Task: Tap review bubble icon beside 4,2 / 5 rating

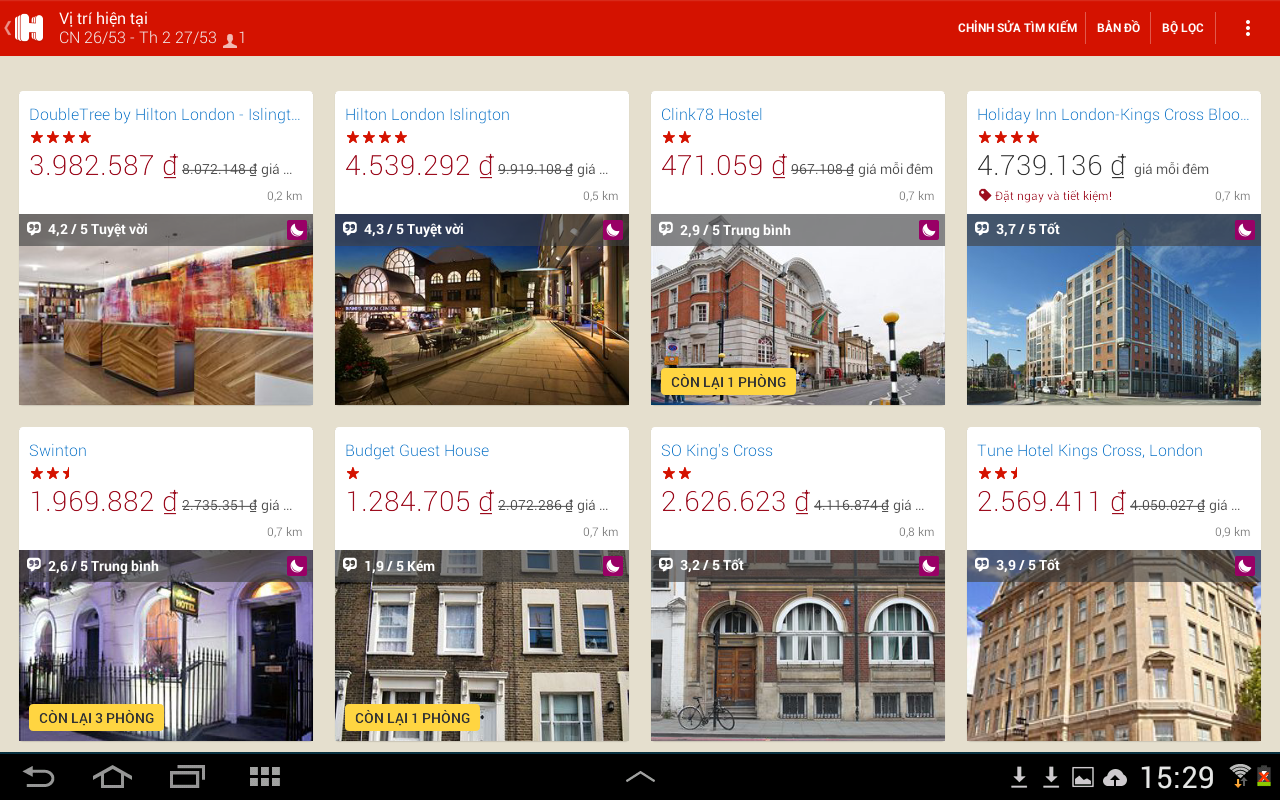Action: point(34,229)
